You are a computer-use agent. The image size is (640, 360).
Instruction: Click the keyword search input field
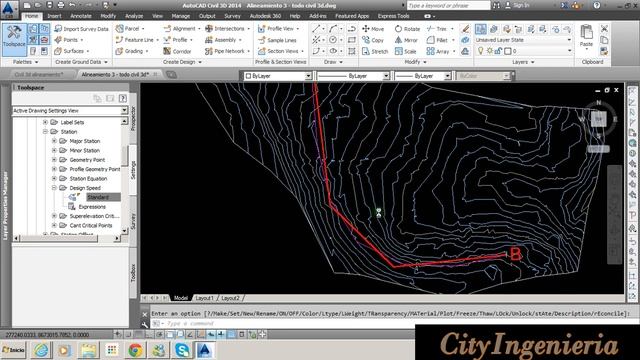[448, 5]
